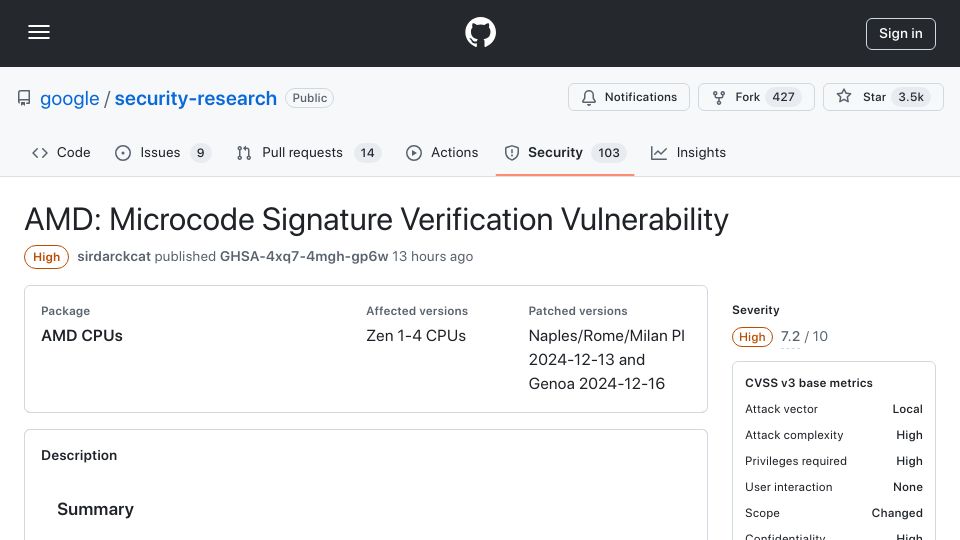Screen dimensions: 960x540
Task: Click the Attack vector Local row
Action: pos(833,409)
